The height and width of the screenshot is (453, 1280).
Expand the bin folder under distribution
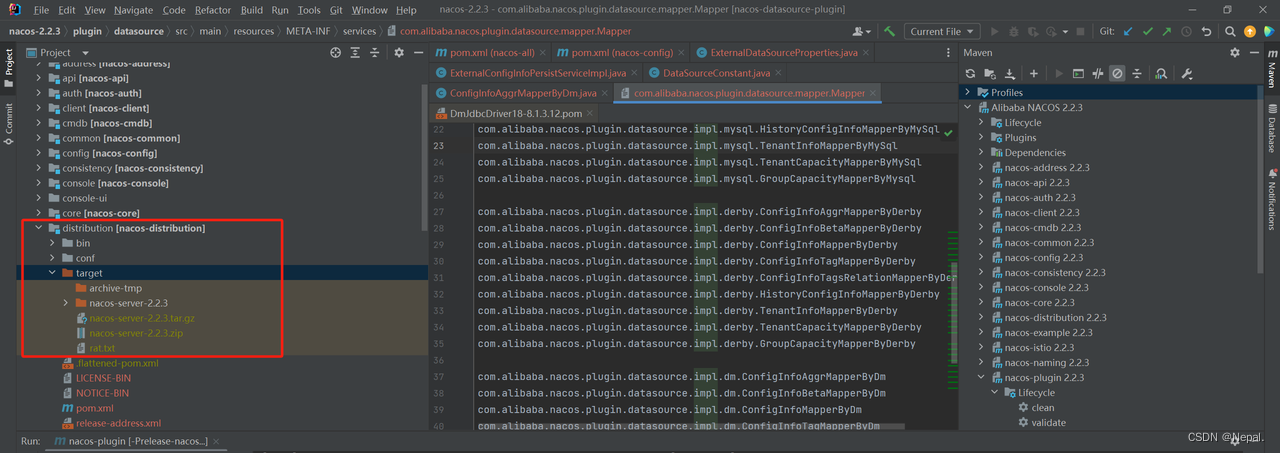tap(53, 243)
